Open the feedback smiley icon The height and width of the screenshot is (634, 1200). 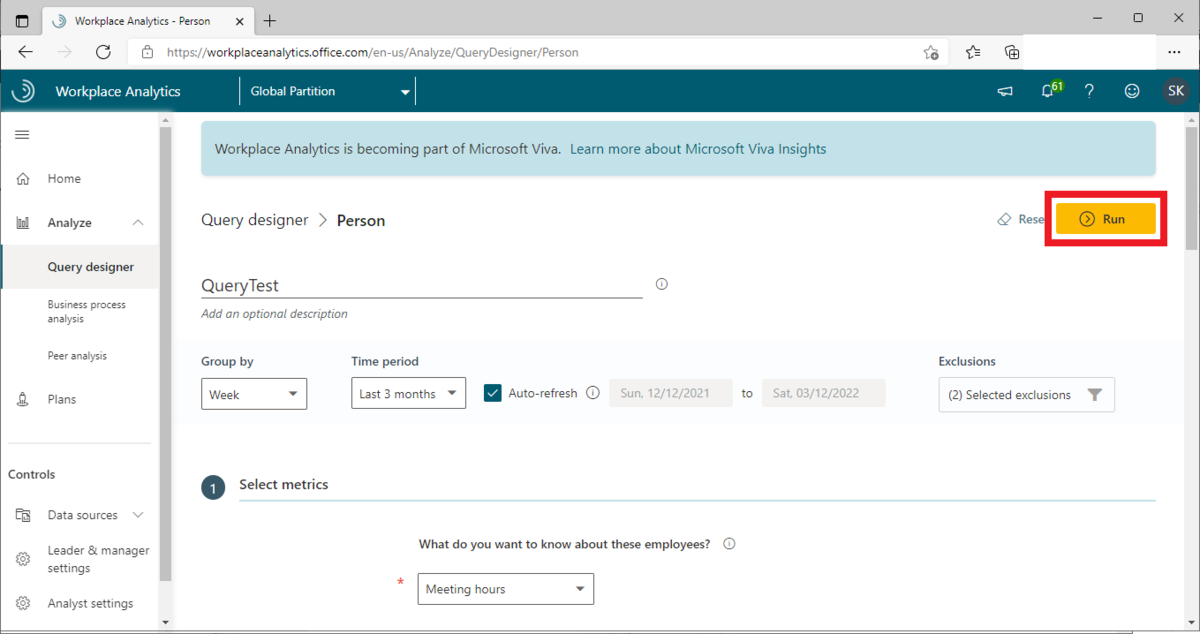(x=1132, y=91)
